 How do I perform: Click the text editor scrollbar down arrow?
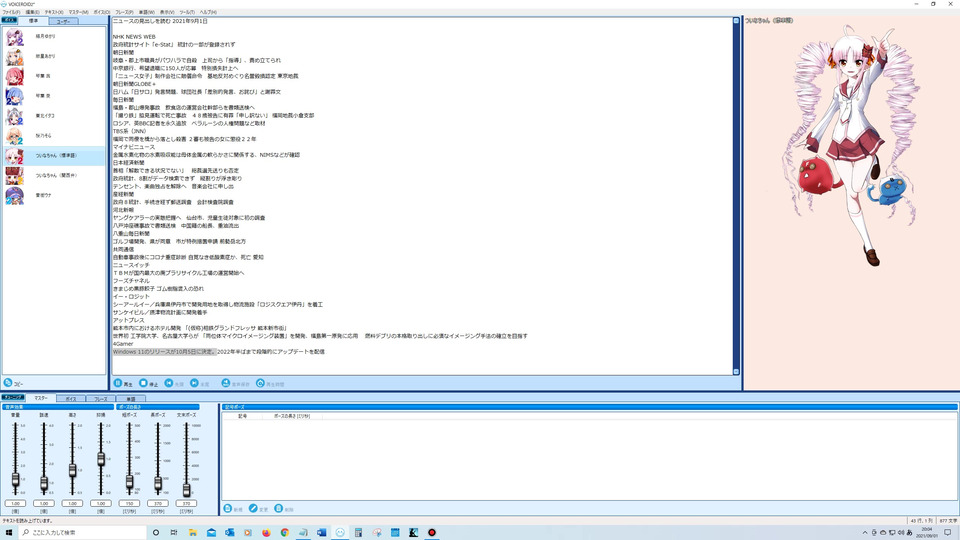tap(736, 372)
